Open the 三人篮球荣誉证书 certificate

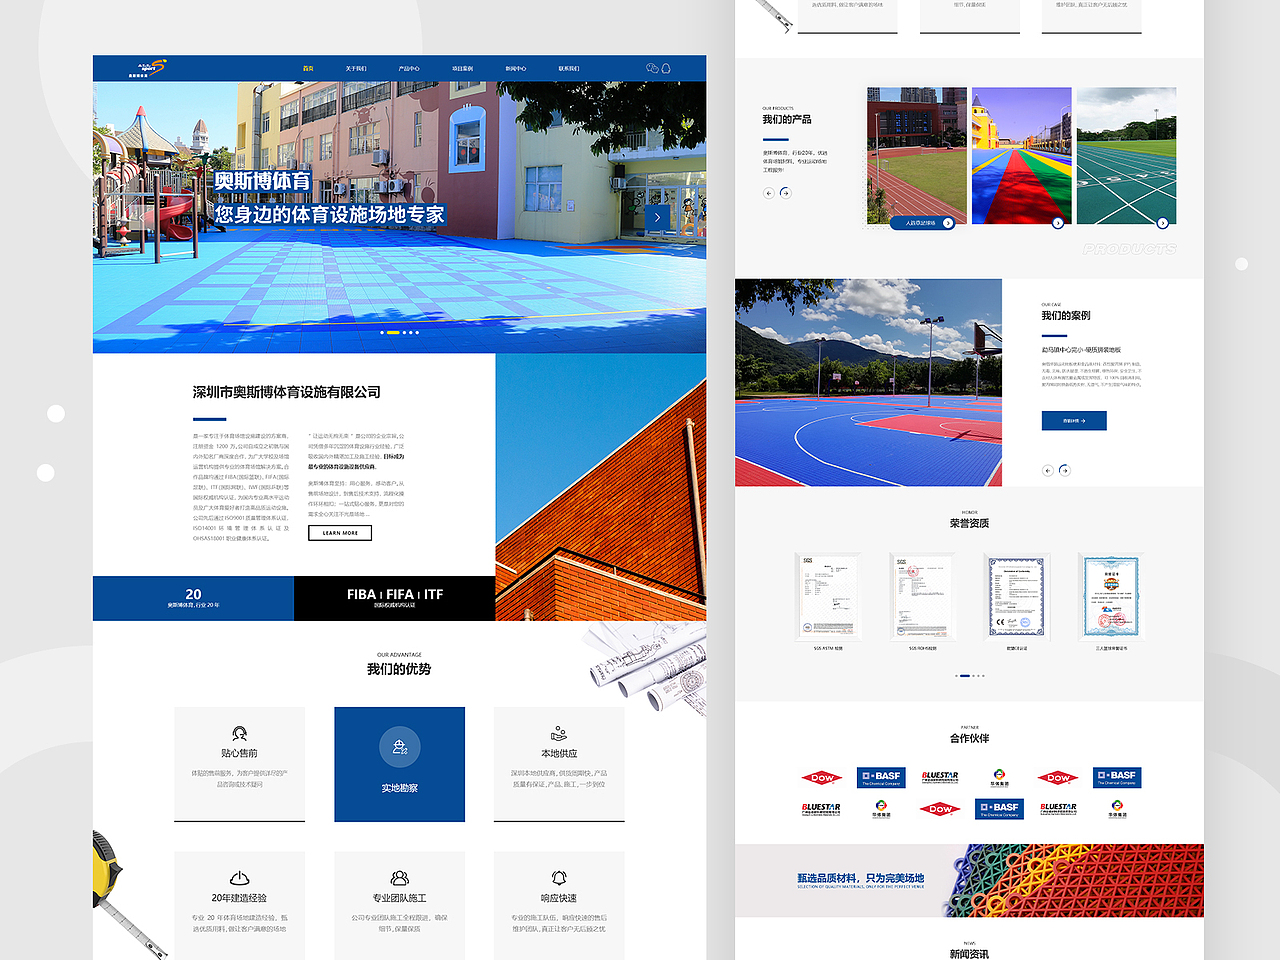(1111, 596)
